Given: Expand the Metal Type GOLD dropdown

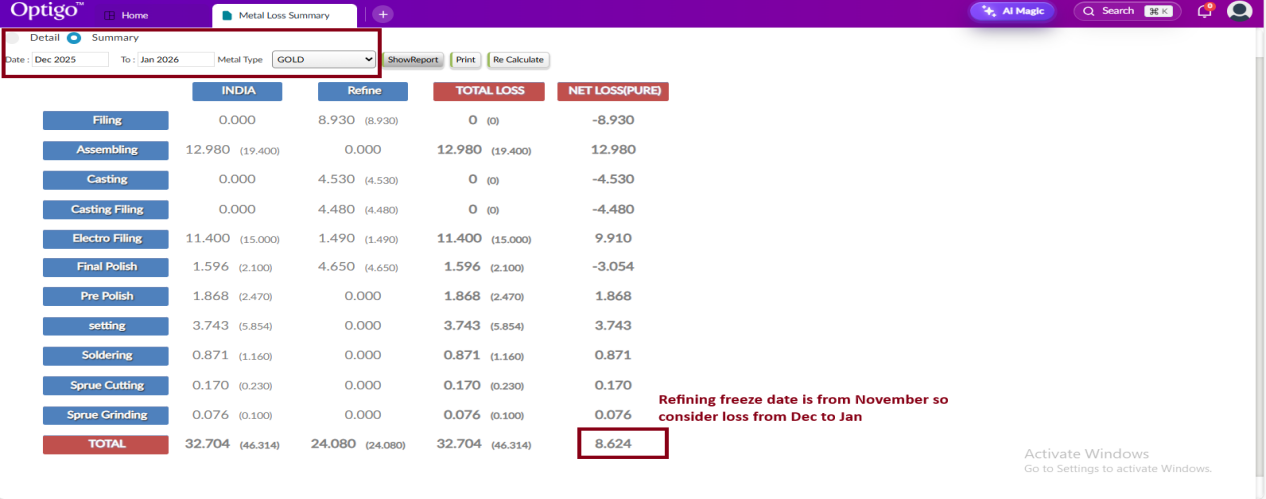Looking at the screenshot, I should click(x=323, y=60).
